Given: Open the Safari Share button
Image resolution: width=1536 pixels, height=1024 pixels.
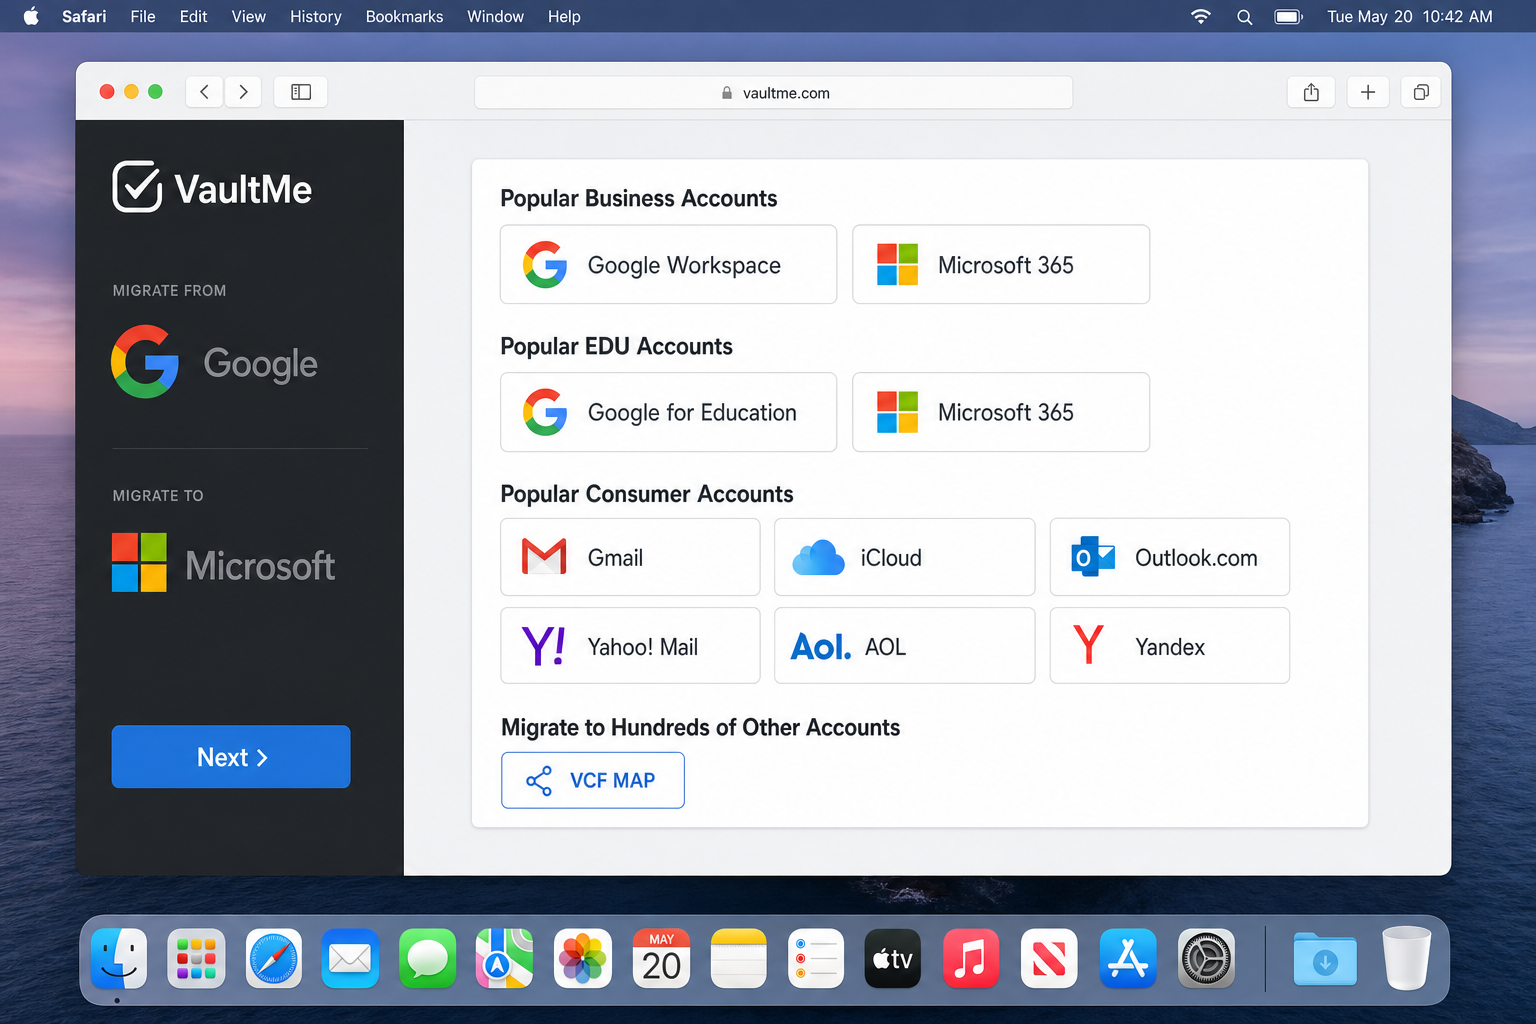Looking at the screenshot, I should pyautogui.click(x=1311, y=92).
